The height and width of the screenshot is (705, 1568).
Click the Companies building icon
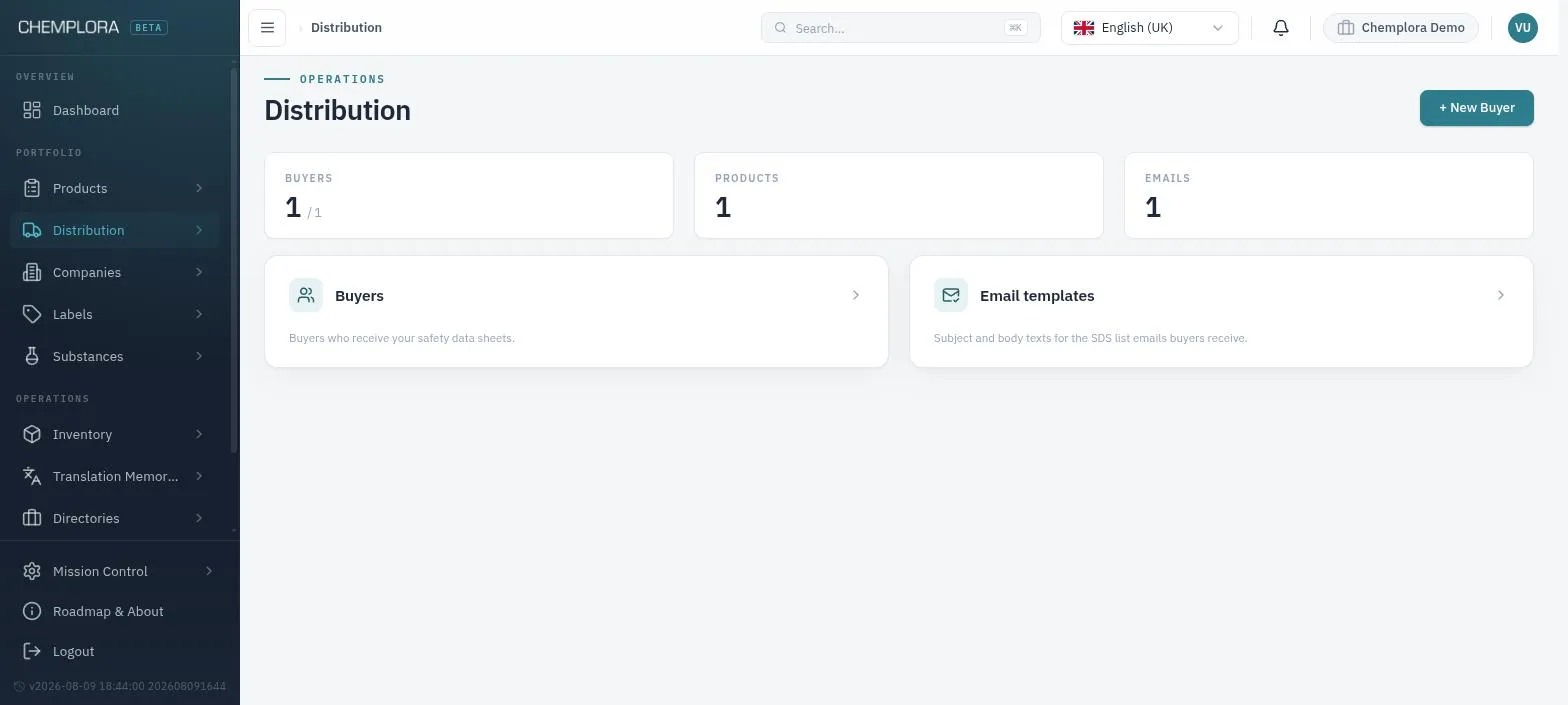[32, 272]
